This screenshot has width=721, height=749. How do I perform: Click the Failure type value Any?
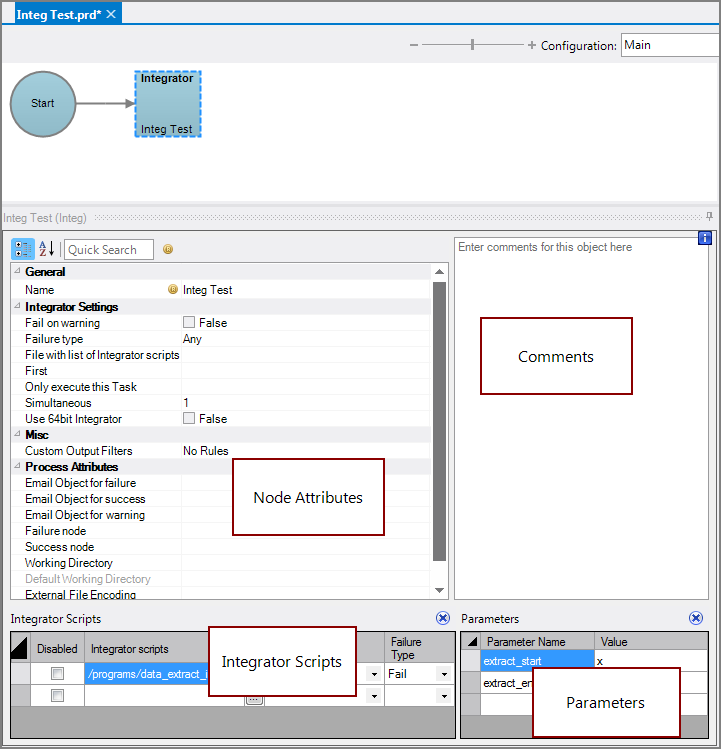point(192,339)
